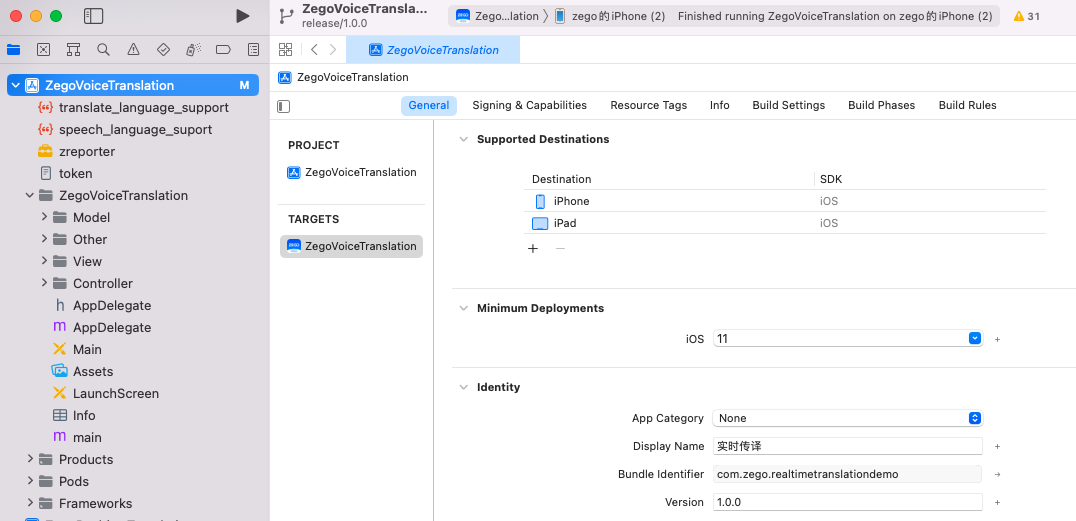Click the Display Name text field
This screenshot has width=1076, height=521.
[x=847, y=446]
